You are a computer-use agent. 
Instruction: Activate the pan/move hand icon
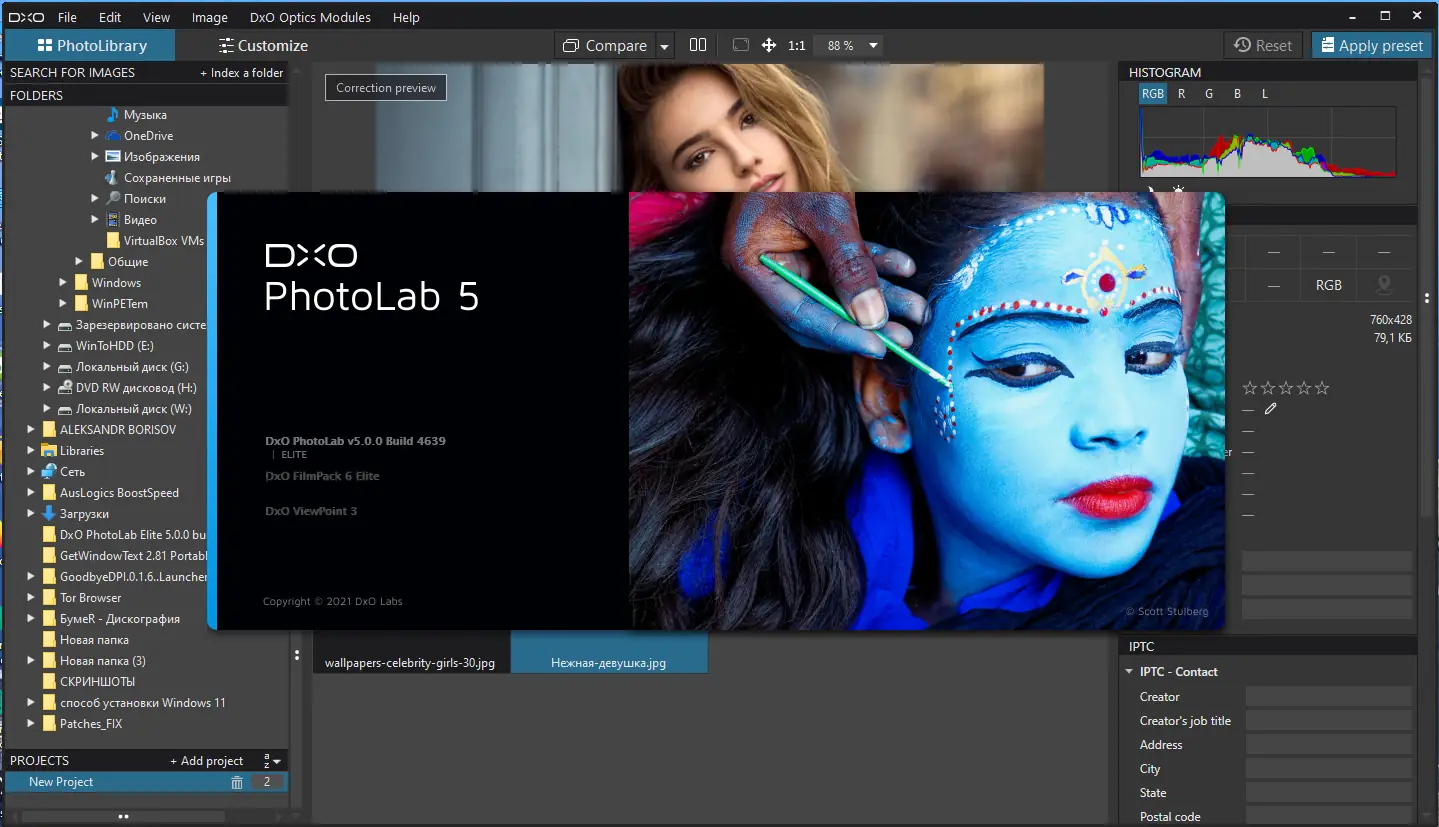[768, 45]
